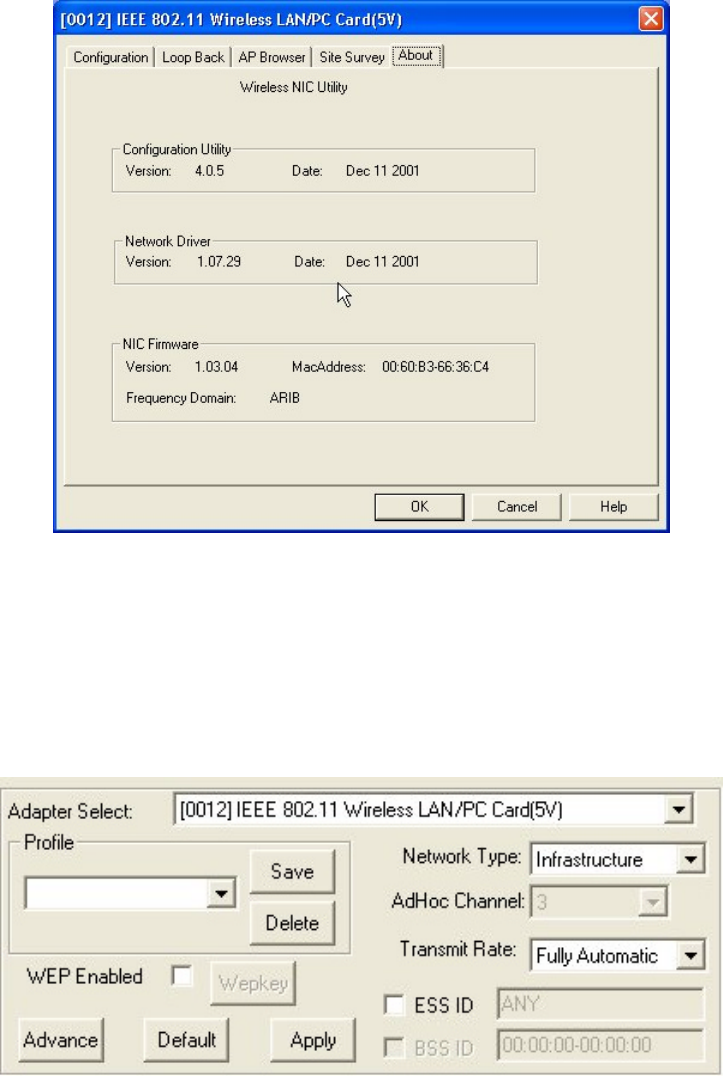
Task: Click the BSS ID address field
Action: point(600,1045)
